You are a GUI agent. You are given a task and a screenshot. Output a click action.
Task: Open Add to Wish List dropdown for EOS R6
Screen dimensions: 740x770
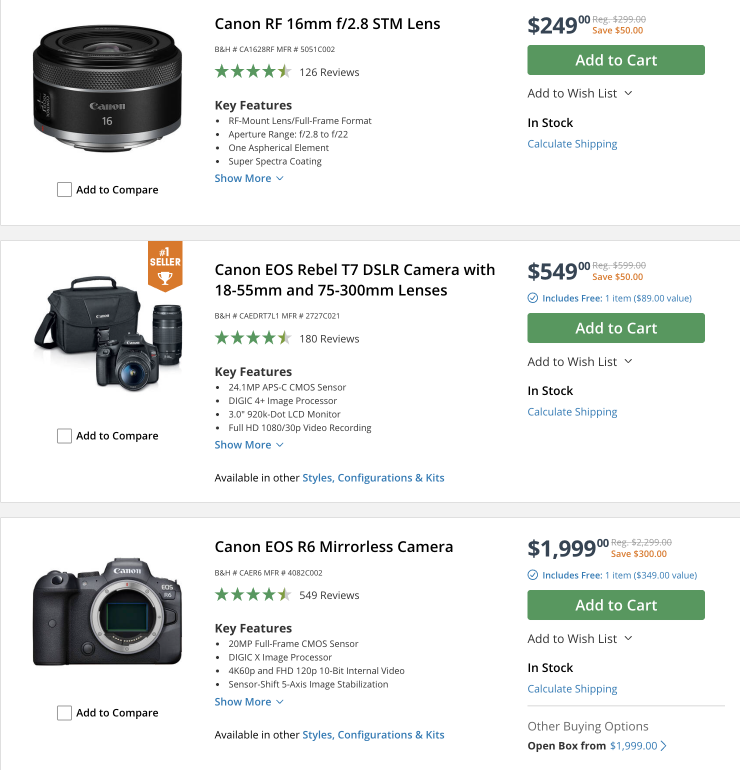tap(580, 639)
